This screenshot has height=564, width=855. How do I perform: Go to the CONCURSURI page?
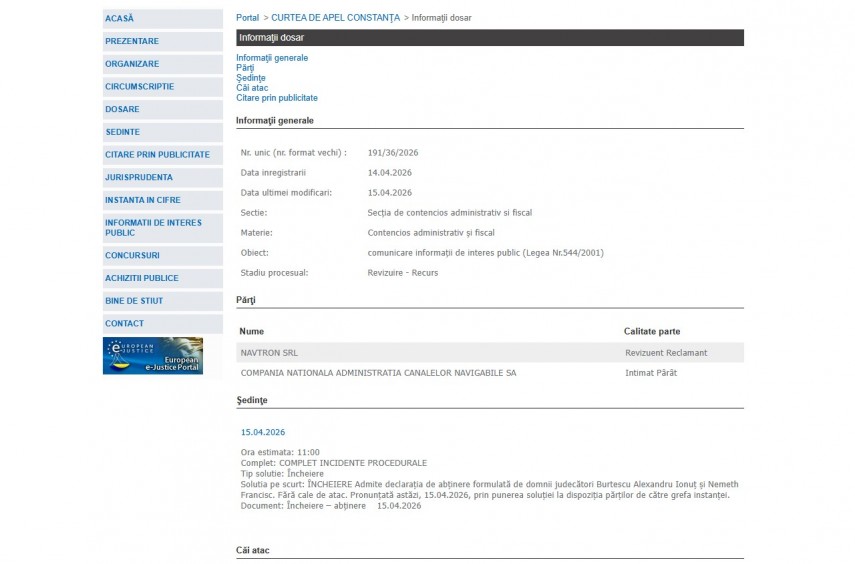click(x=132, y=256)
